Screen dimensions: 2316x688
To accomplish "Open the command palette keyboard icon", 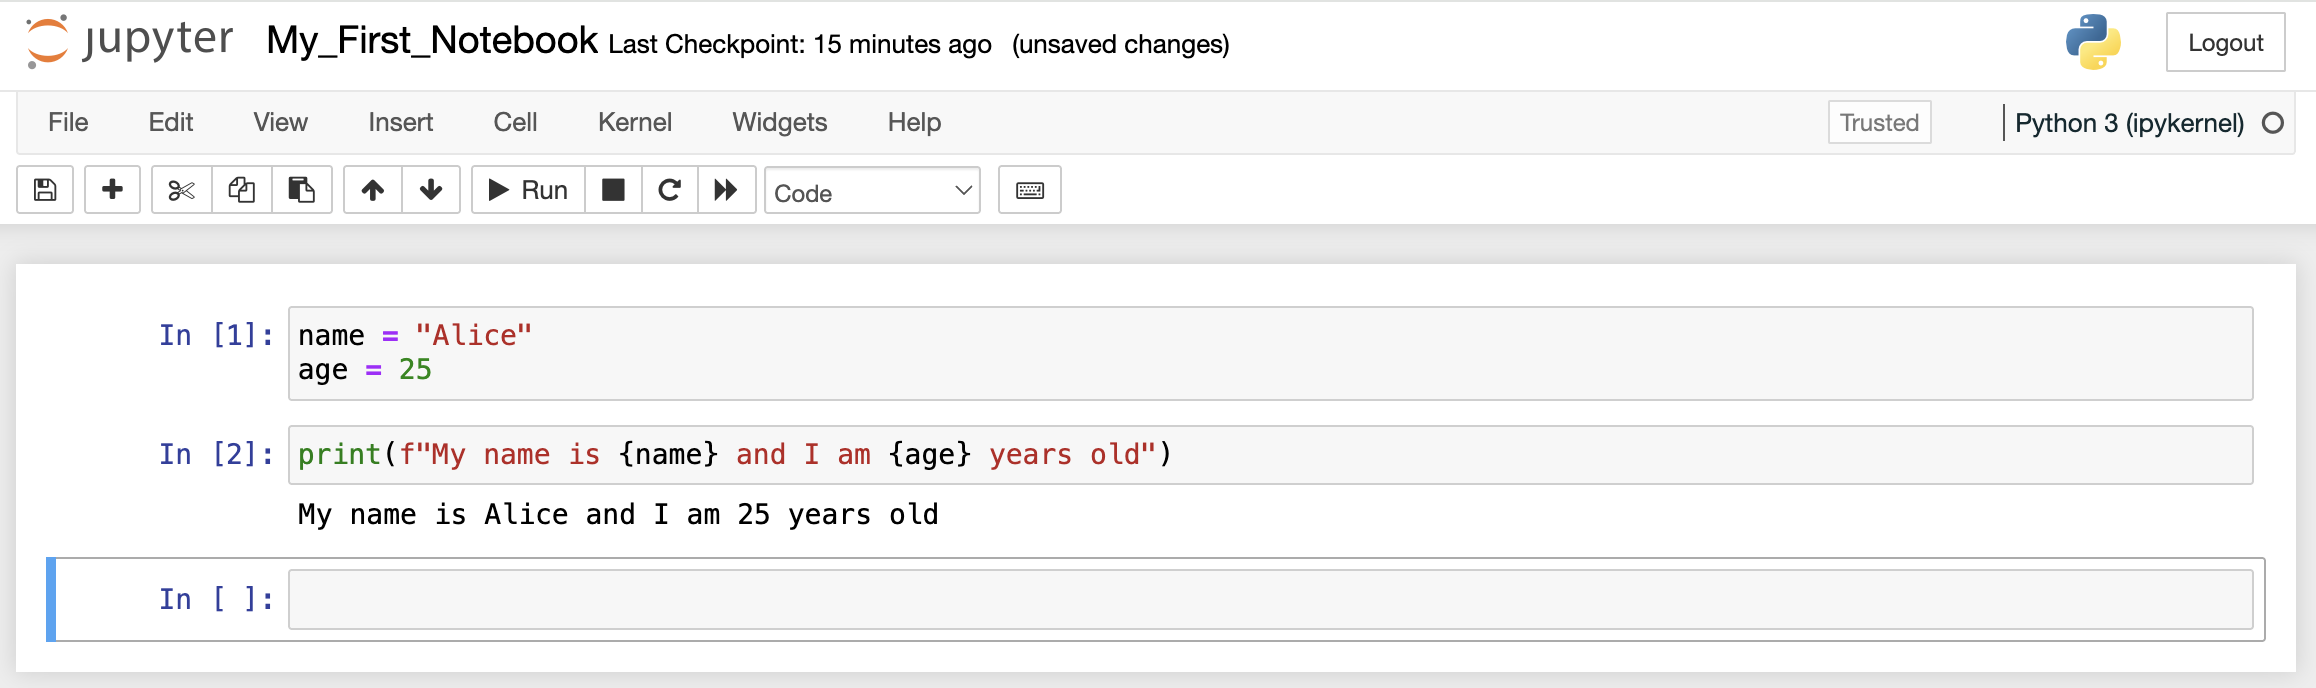I will click(x=1029, y=190).
